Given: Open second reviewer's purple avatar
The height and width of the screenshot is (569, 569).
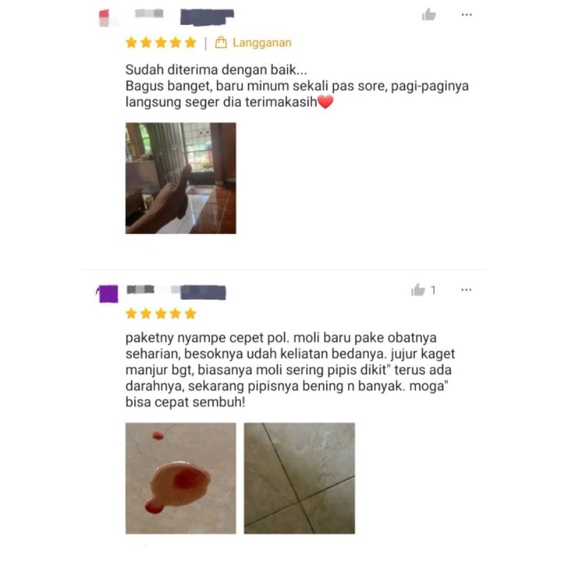Looking at the screenshot, I should click(x=107, y=294).
